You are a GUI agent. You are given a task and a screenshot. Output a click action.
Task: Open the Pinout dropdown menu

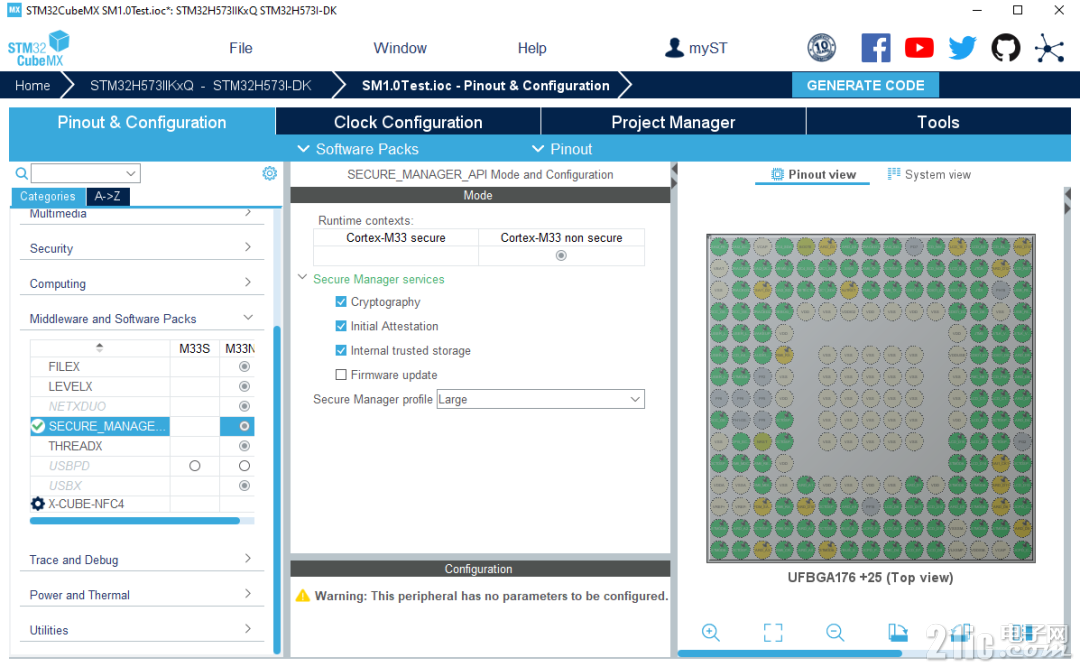point(562,149)
